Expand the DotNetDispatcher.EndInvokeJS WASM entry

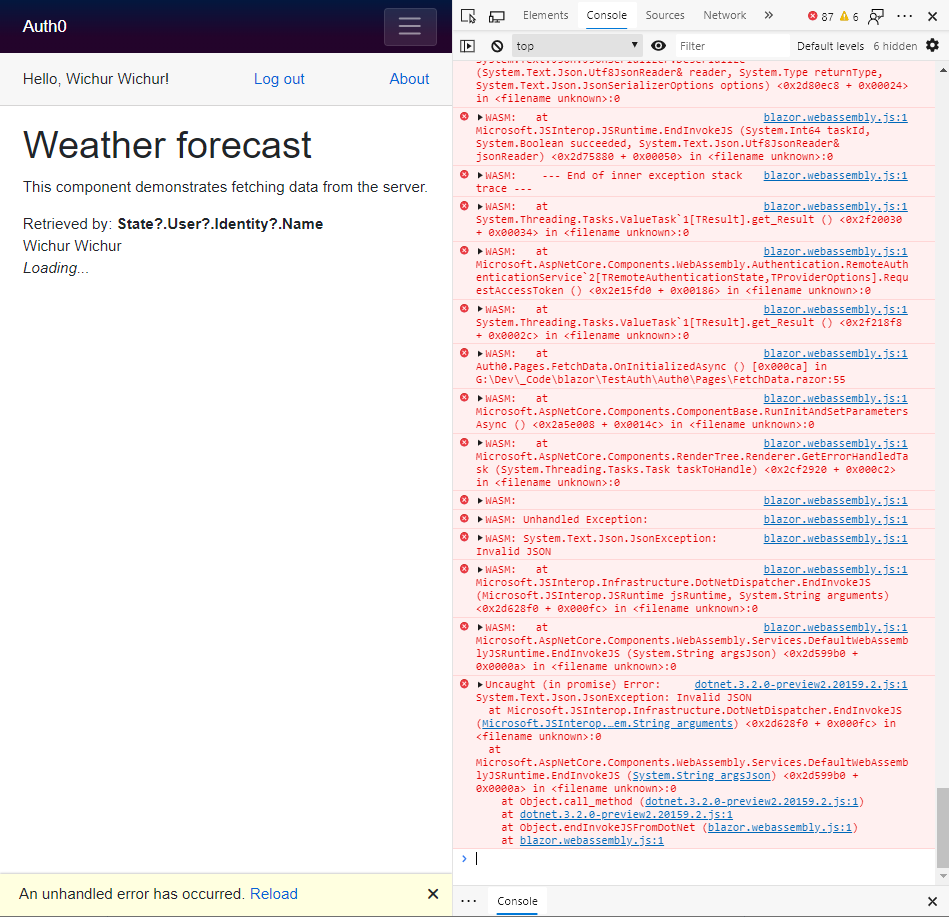click(480, 570)
